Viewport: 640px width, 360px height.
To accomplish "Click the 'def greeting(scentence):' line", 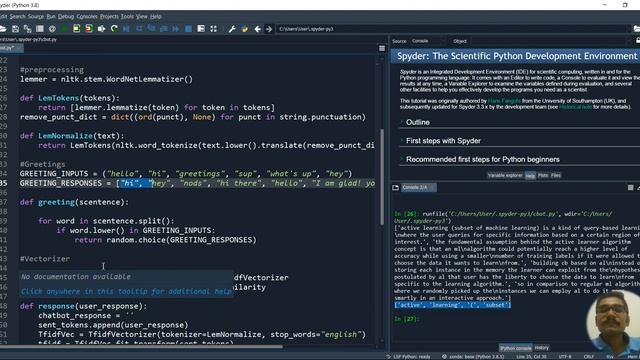I will click(74, 202).
